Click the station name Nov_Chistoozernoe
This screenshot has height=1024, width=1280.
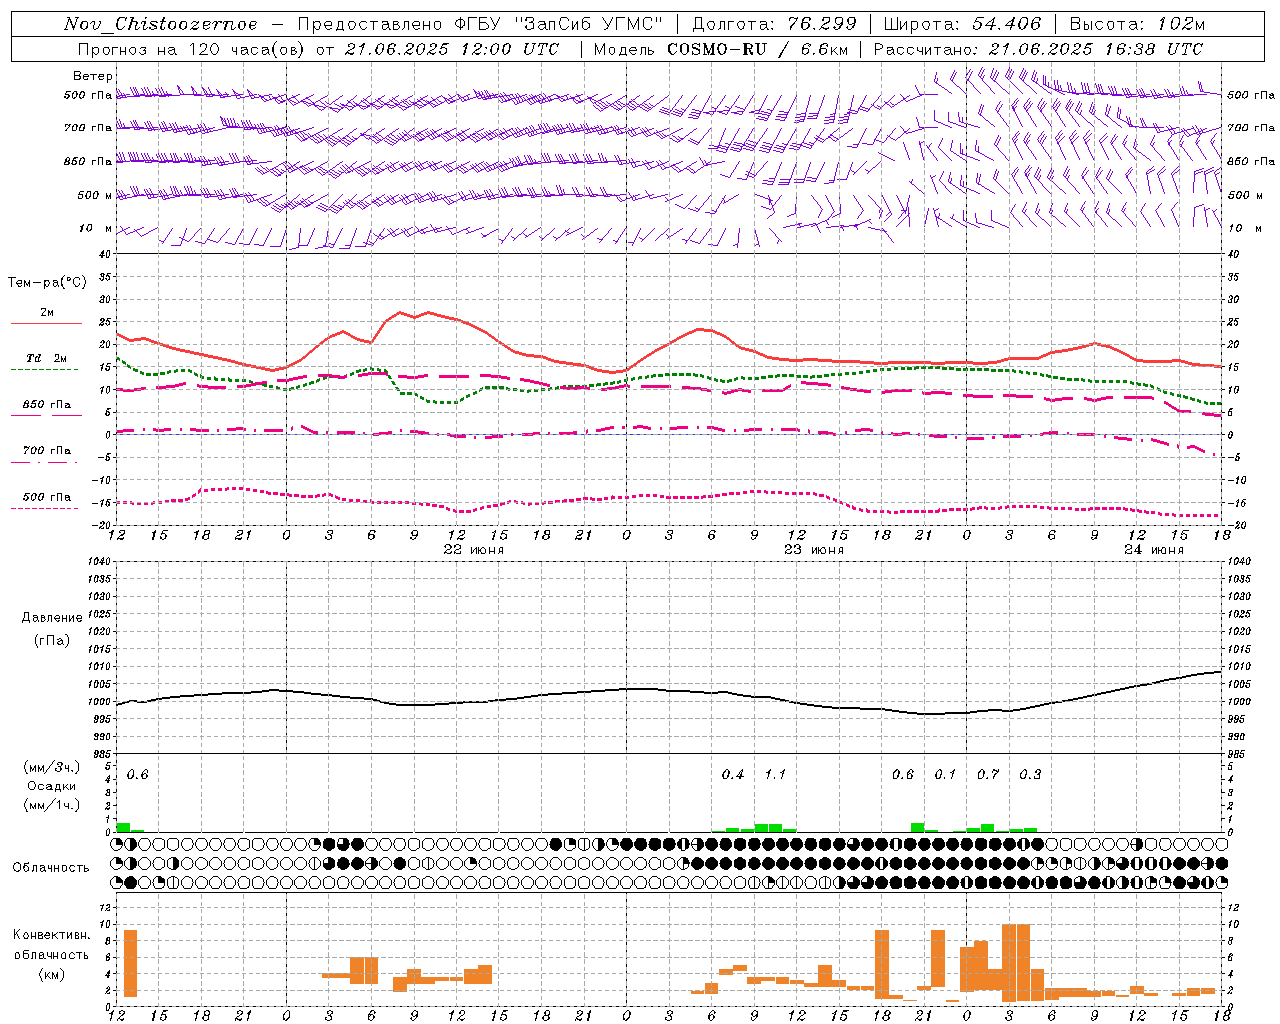pos(160,24)
